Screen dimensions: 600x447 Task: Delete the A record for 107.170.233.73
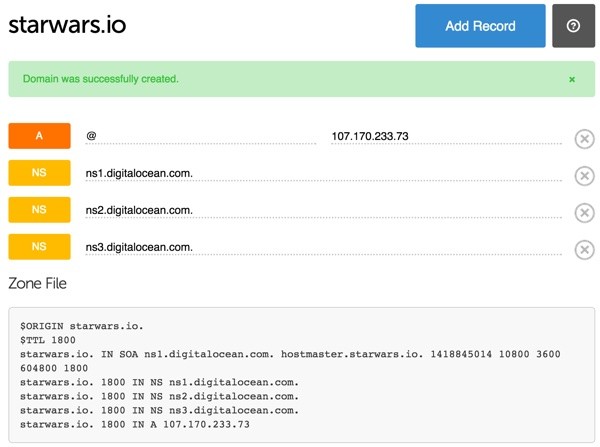pos(584,139)
